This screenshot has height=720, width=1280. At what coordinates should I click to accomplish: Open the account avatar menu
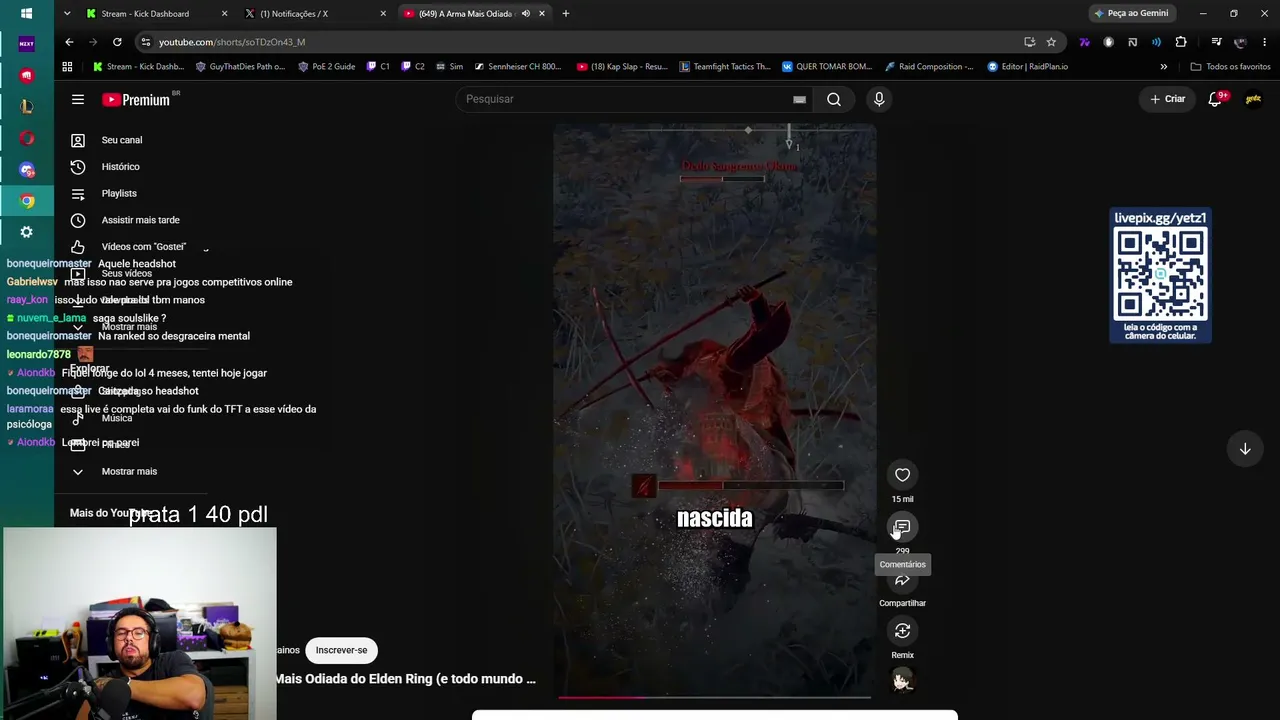[x=1253, y=99]
